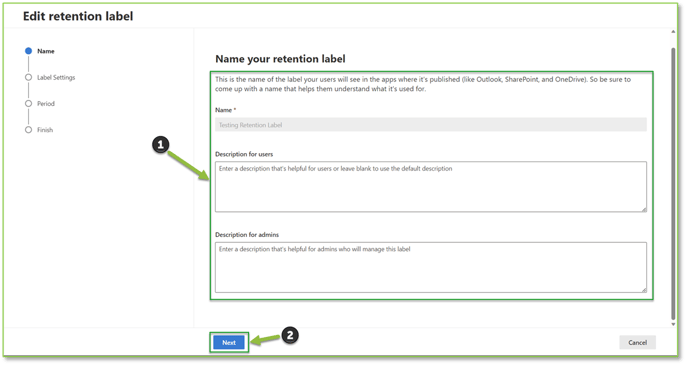Click the disabled Name input field
Screen dimensions: 686x365
[430, 125]
